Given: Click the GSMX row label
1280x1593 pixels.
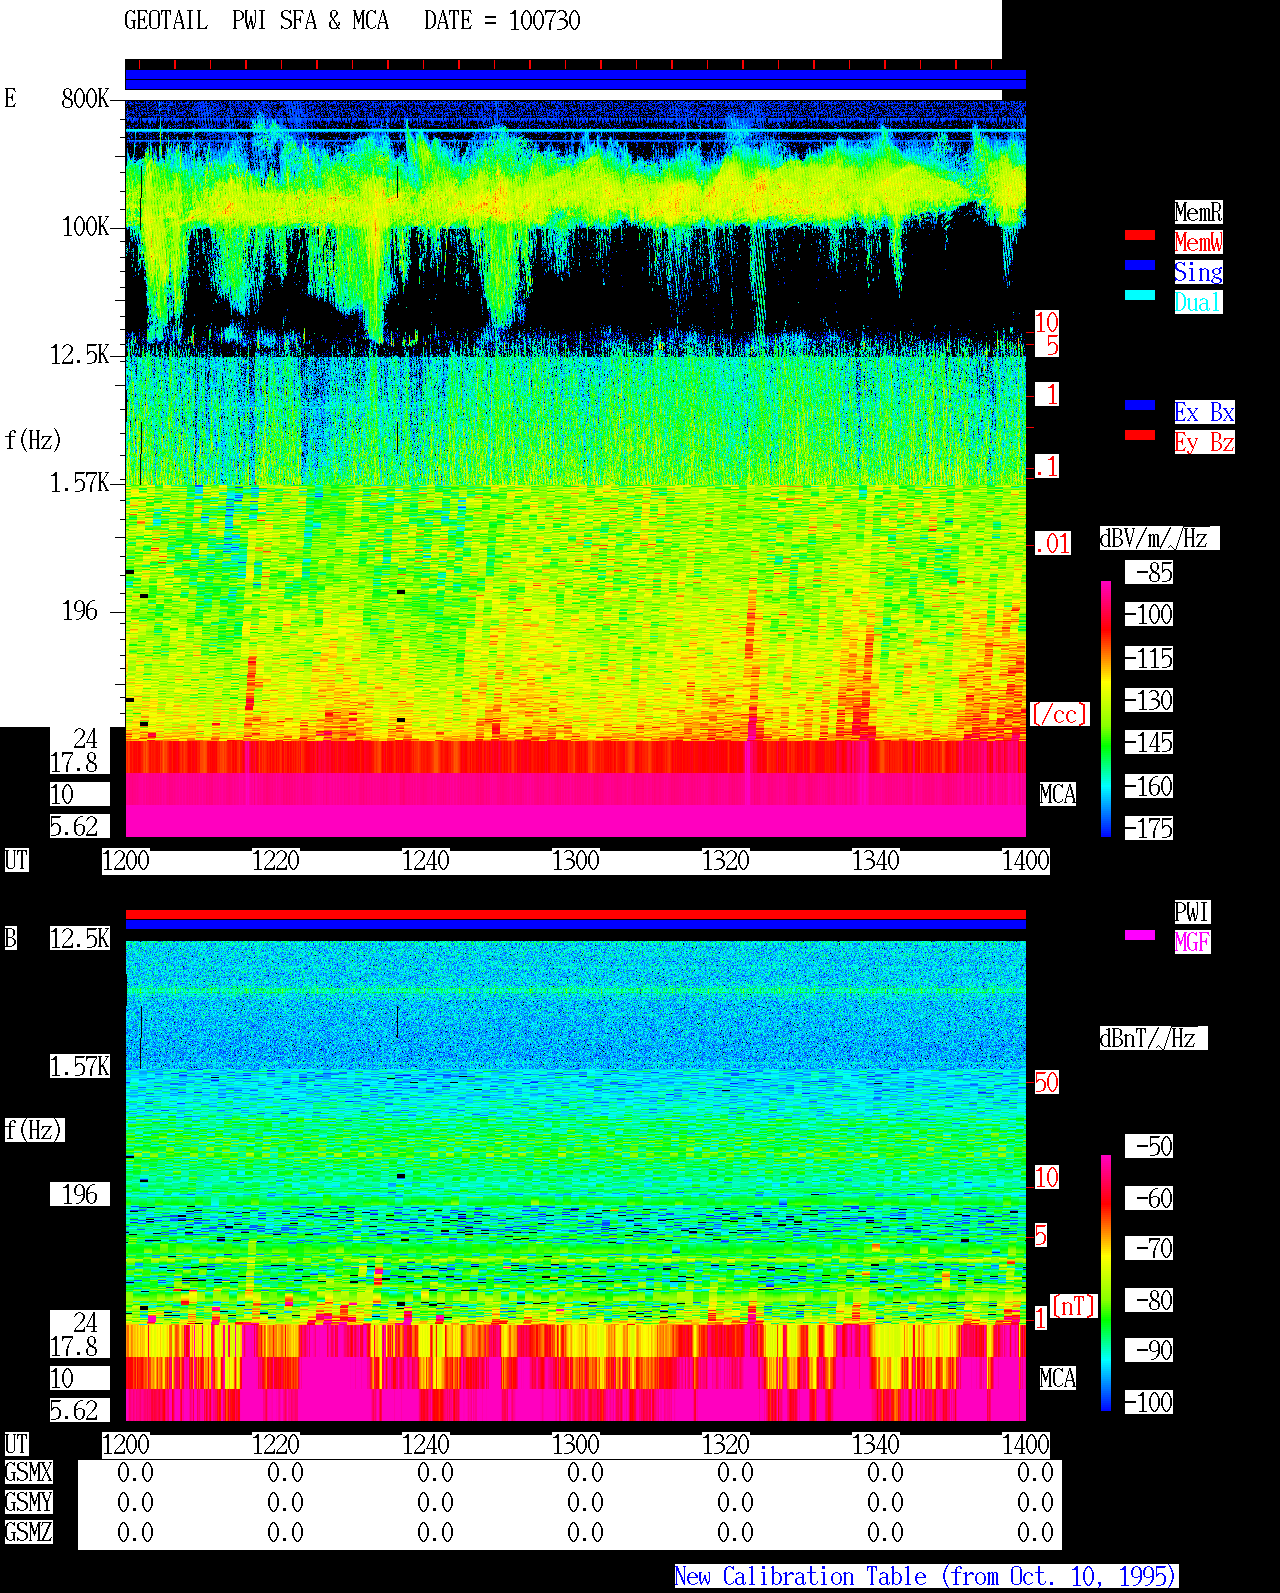Looking at the screenshot, I should pos(28,1472).
